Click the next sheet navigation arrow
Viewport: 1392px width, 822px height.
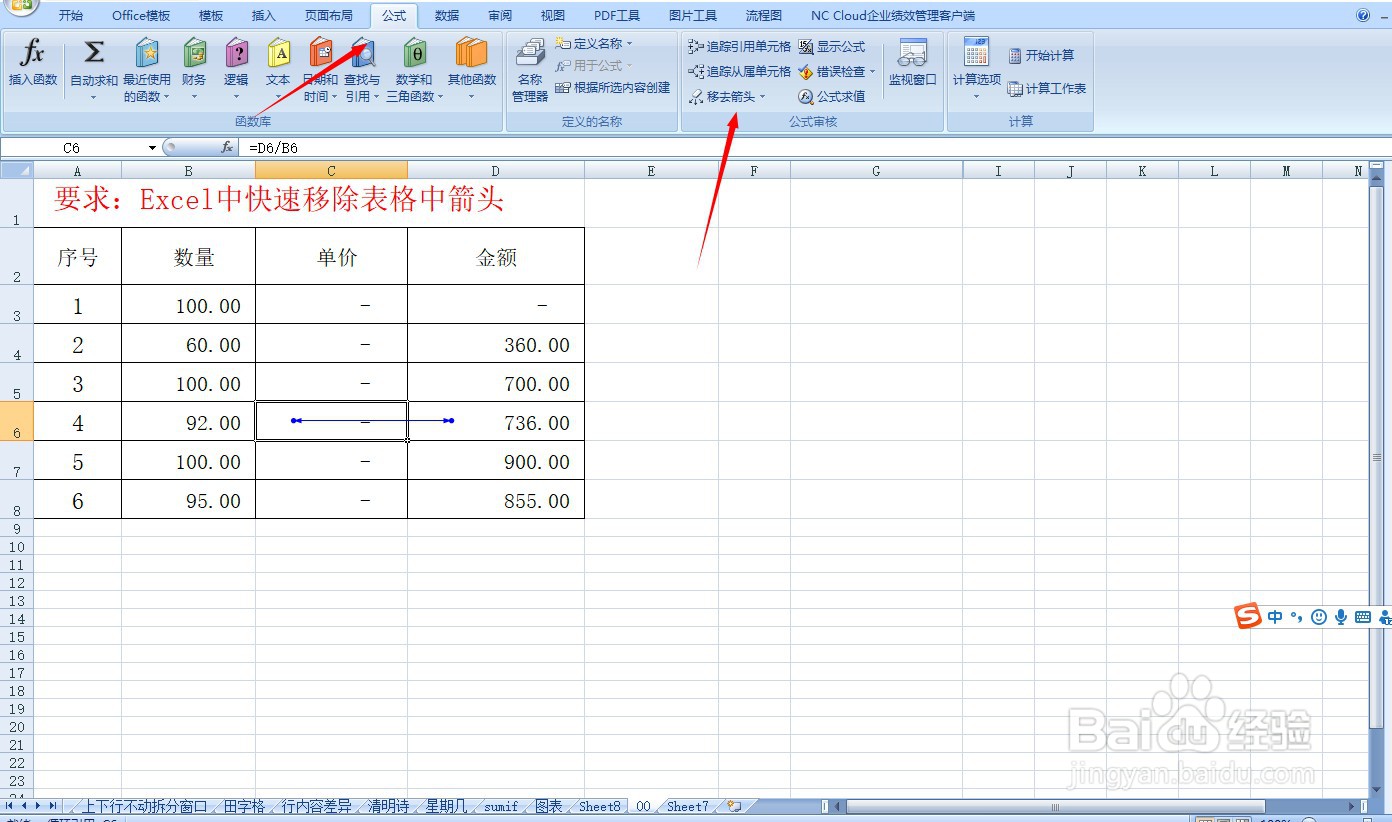point(38,806)
